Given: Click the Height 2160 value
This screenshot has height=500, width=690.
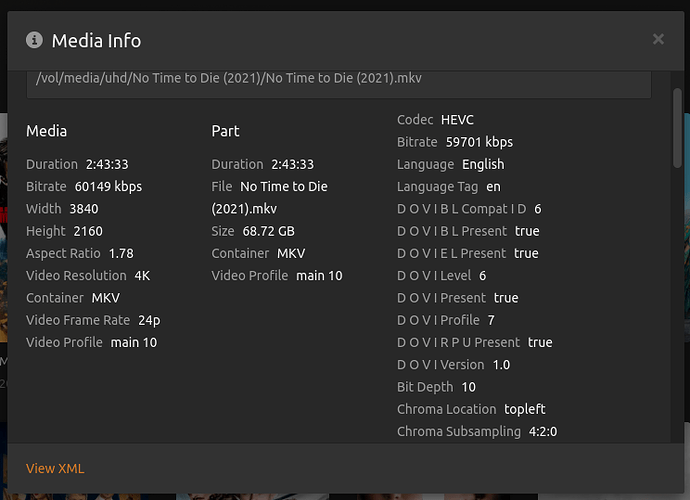Looking at the screenshot, I should point(88,231).
